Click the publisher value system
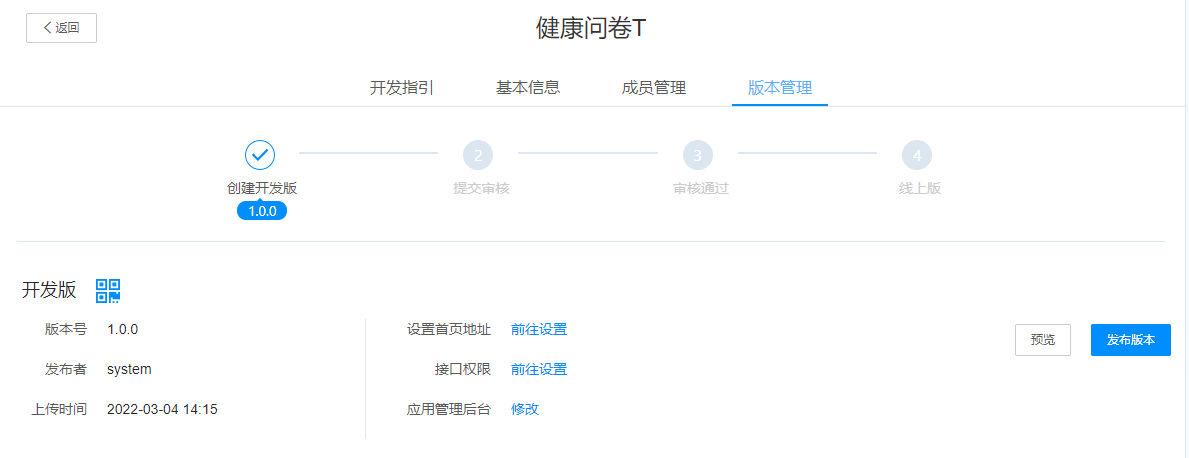1189x458 pixels. [x=129, y=369]
